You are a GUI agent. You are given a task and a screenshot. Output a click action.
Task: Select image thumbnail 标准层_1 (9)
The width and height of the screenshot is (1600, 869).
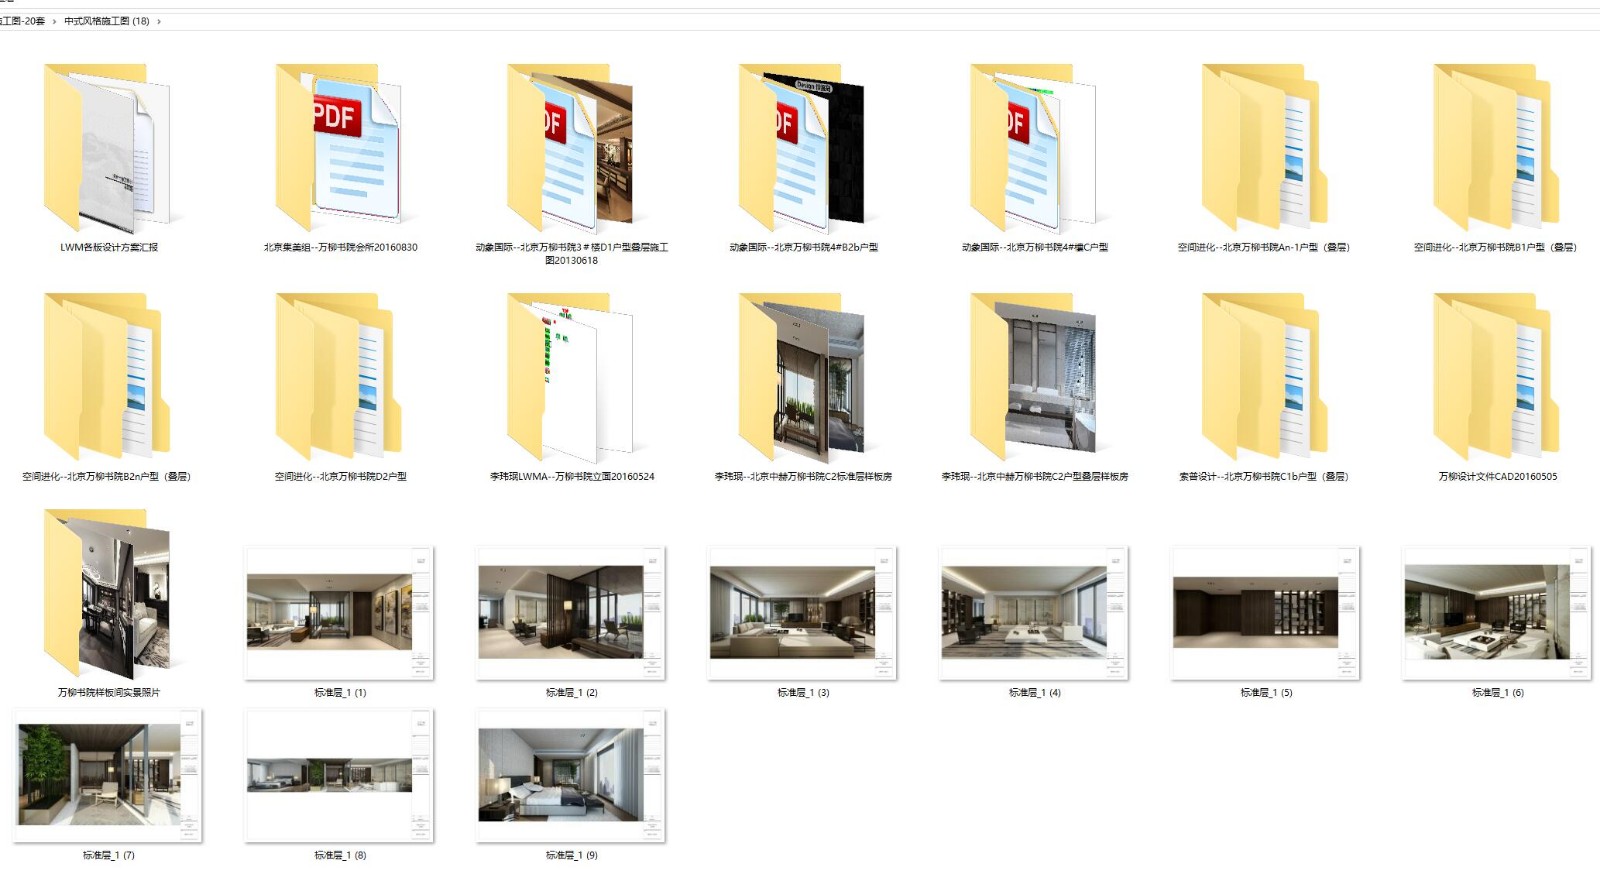[571, 776]
